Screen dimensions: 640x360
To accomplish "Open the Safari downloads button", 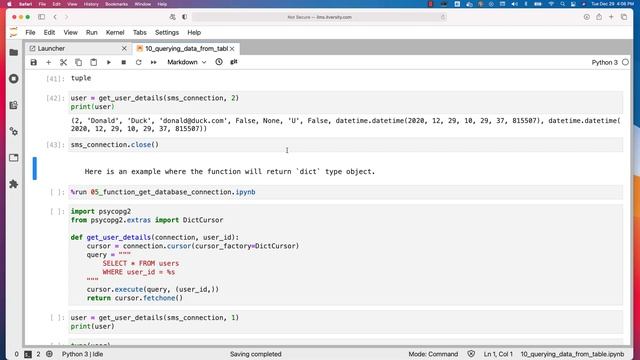I will 587,17.
